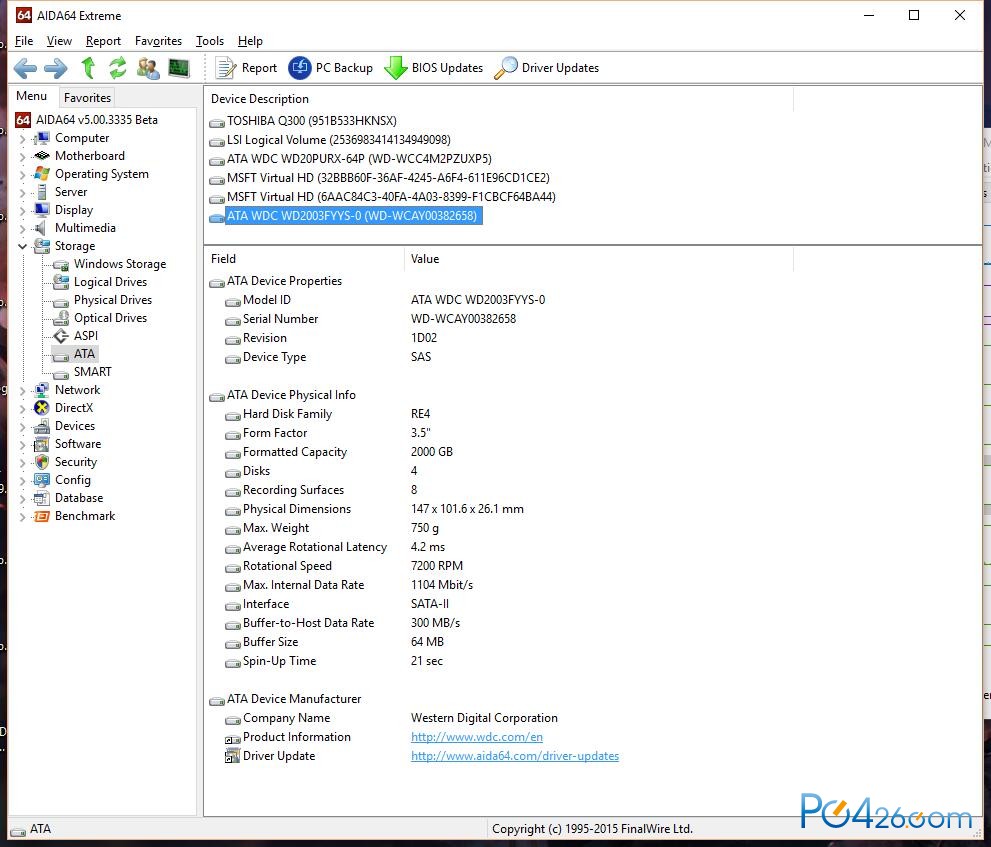Select SMART in the tree
Viewport: 991px width, 847px height.
click(92, 372)
